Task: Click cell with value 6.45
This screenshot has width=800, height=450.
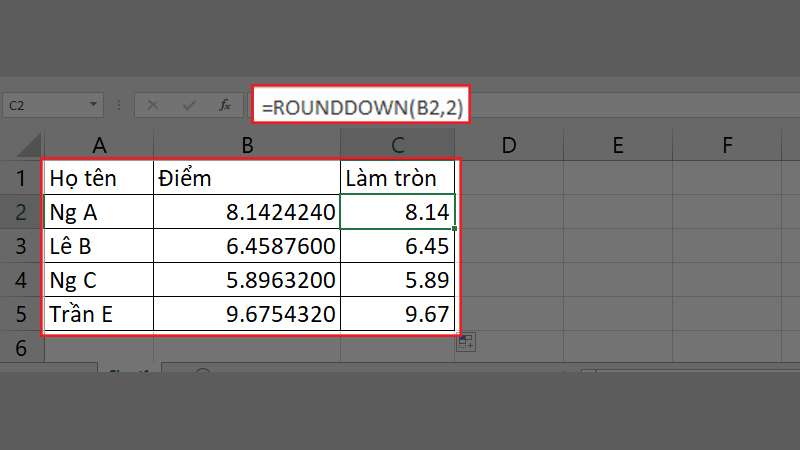Action: click(397, 246)
